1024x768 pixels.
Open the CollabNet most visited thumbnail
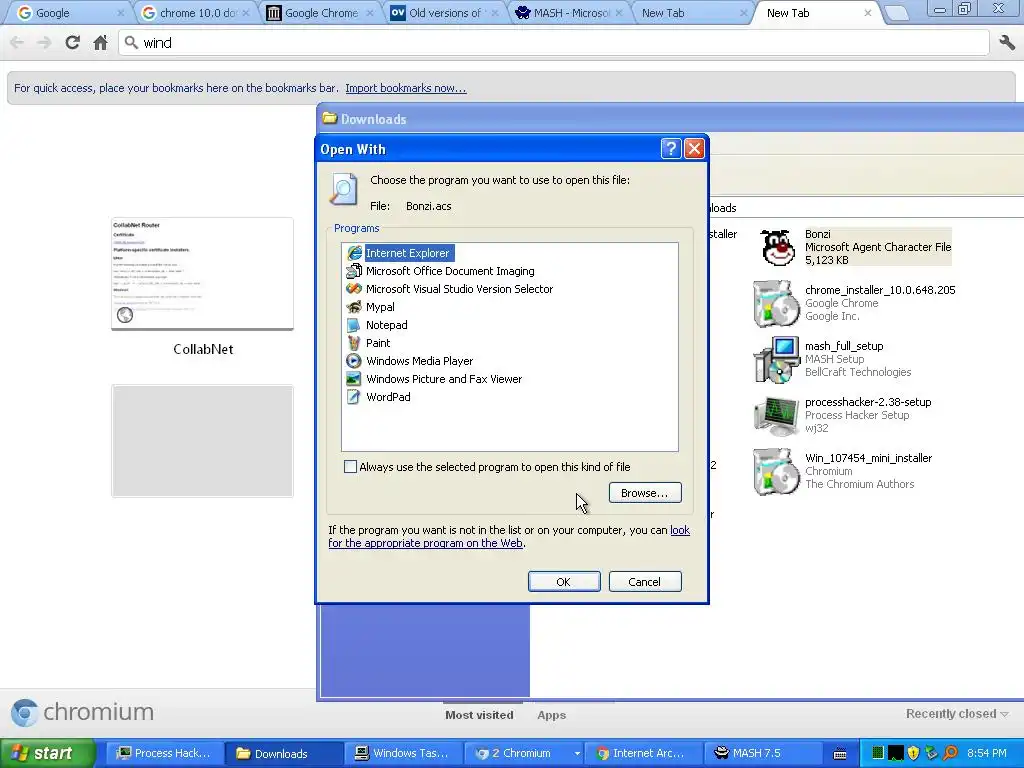coord(202,274)
